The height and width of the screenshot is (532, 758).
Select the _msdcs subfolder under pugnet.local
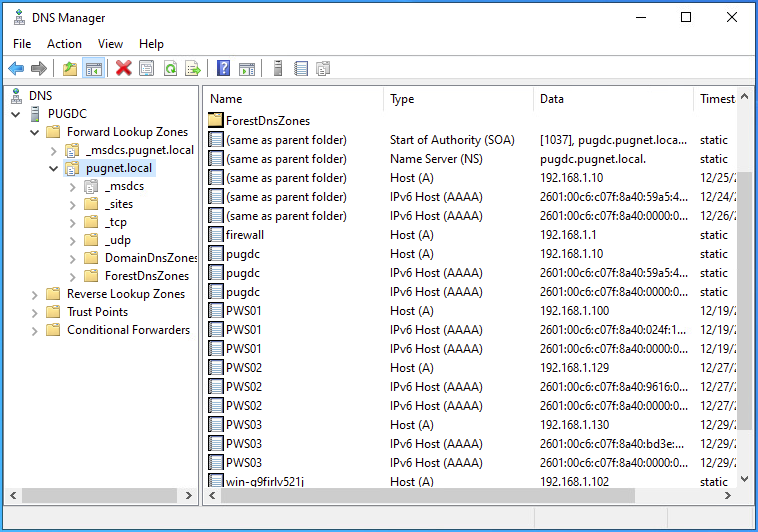124,186
